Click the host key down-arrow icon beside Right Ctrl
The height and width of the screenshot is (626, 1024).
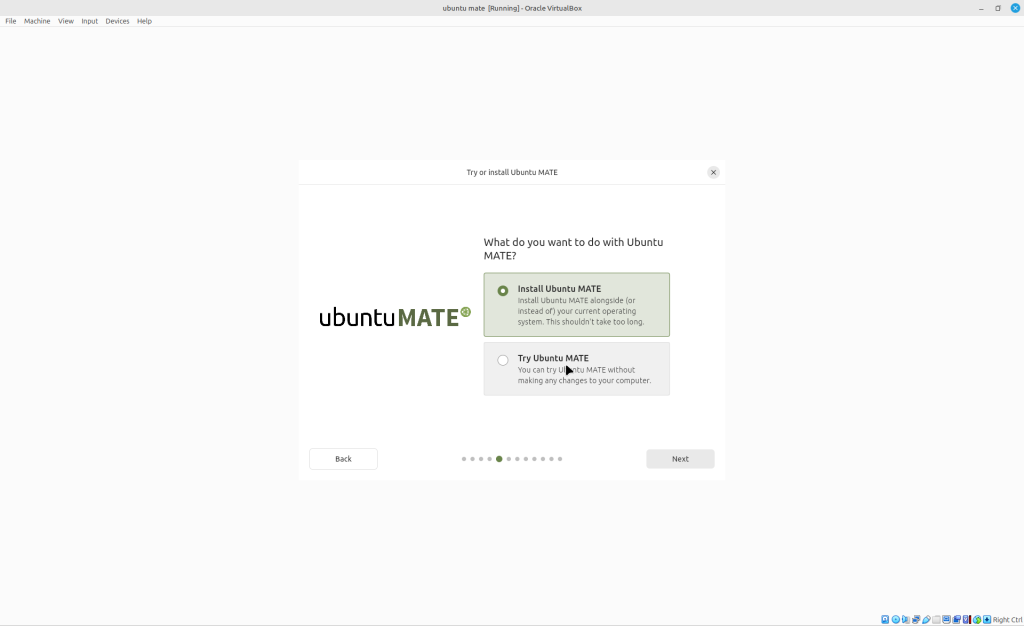pyautogui.click(x=987, y=619)
